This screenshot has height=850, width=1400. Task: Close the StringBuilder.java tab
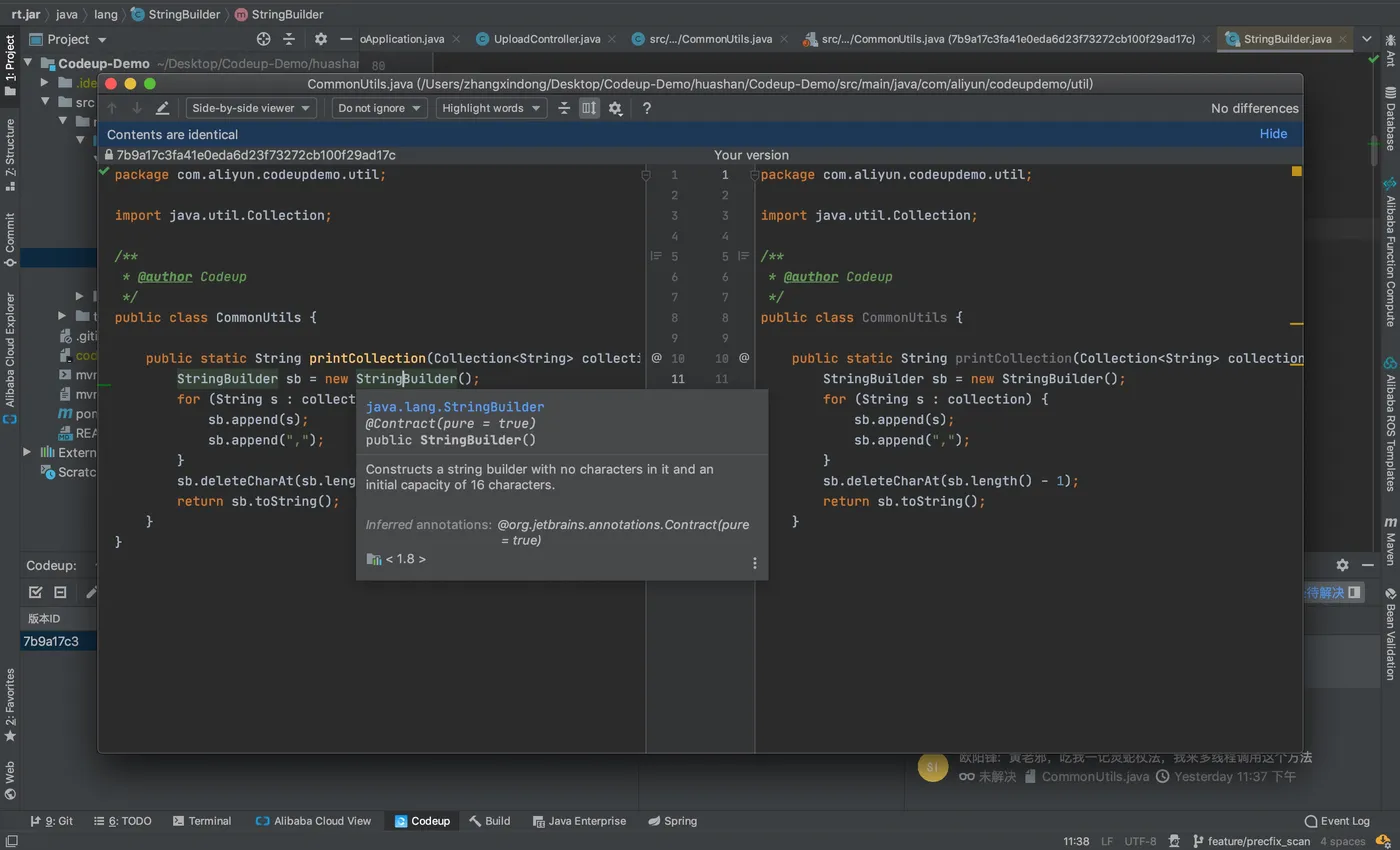click(1343, 39)
